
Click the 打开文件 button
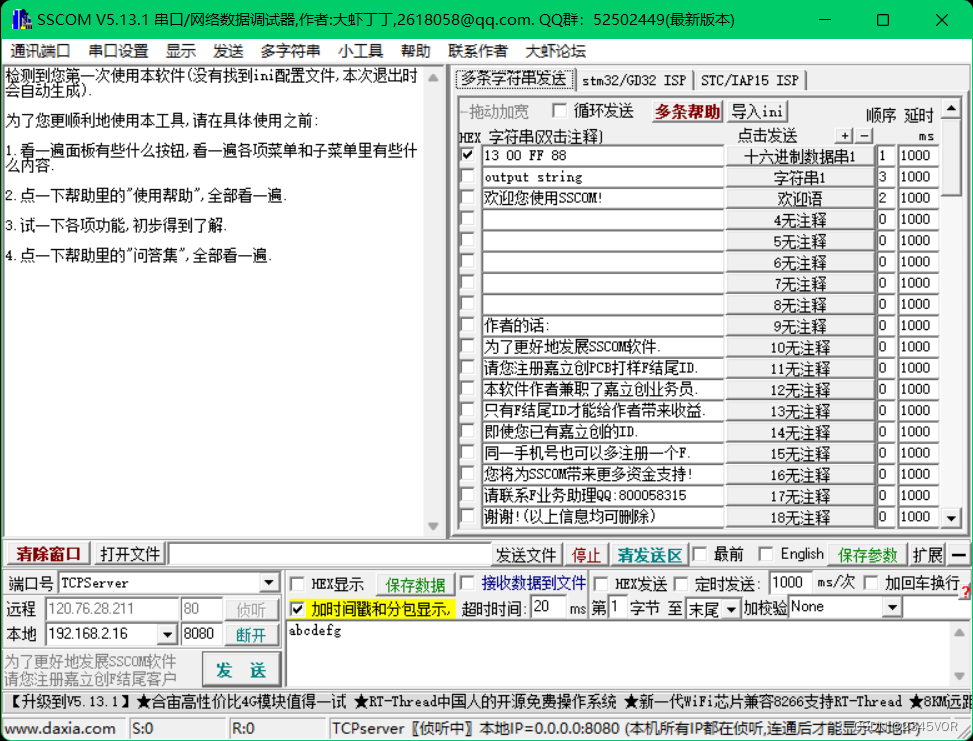pos(130,554)
